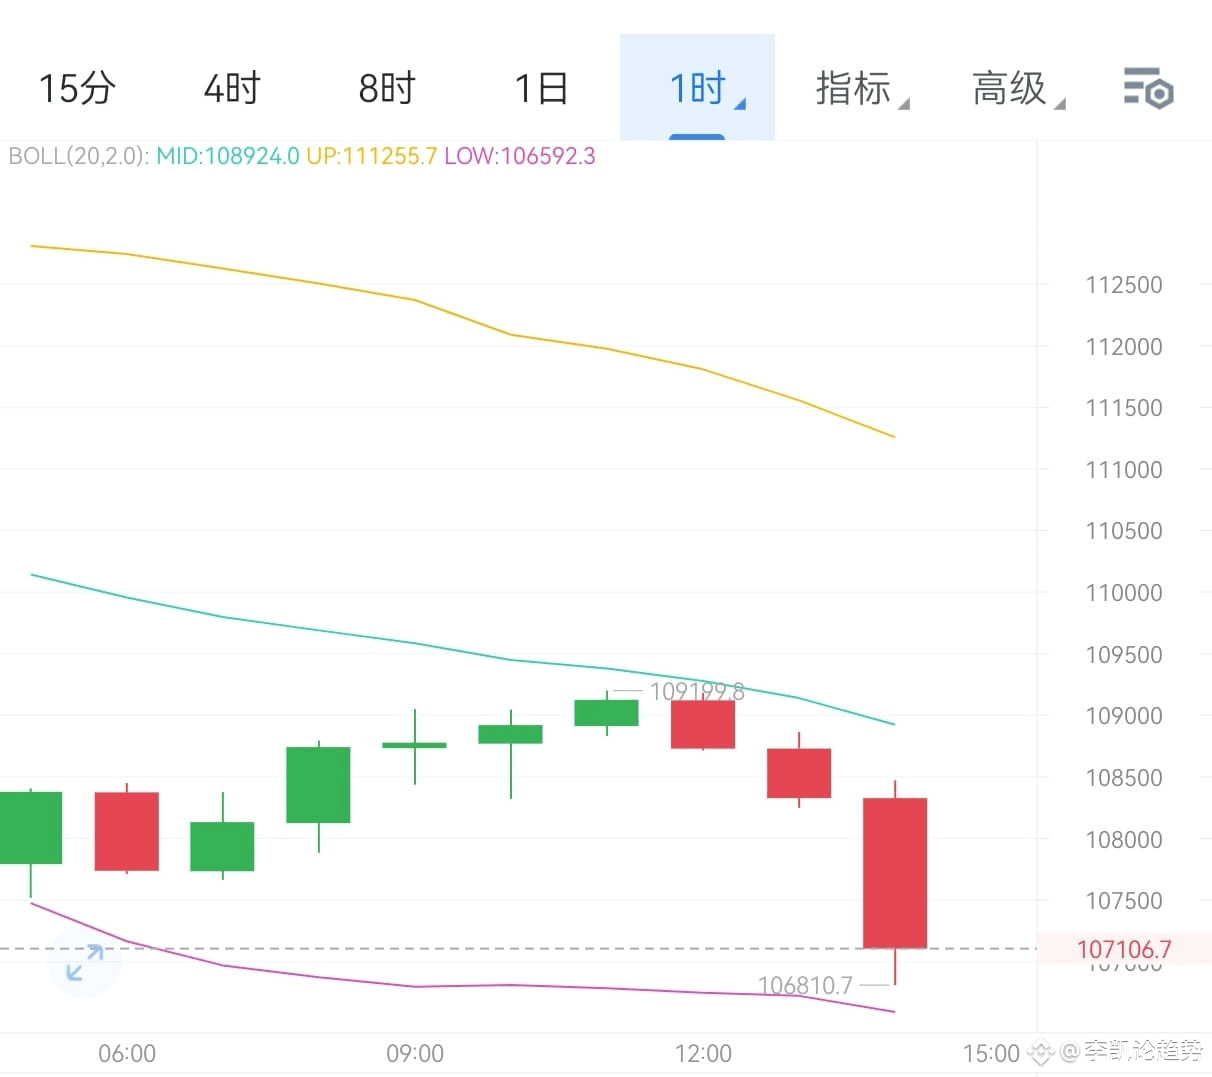This screenshot has width=1212, height=1077.
Task: Click the 109199.8 high annotation
Action: (701, 690)
